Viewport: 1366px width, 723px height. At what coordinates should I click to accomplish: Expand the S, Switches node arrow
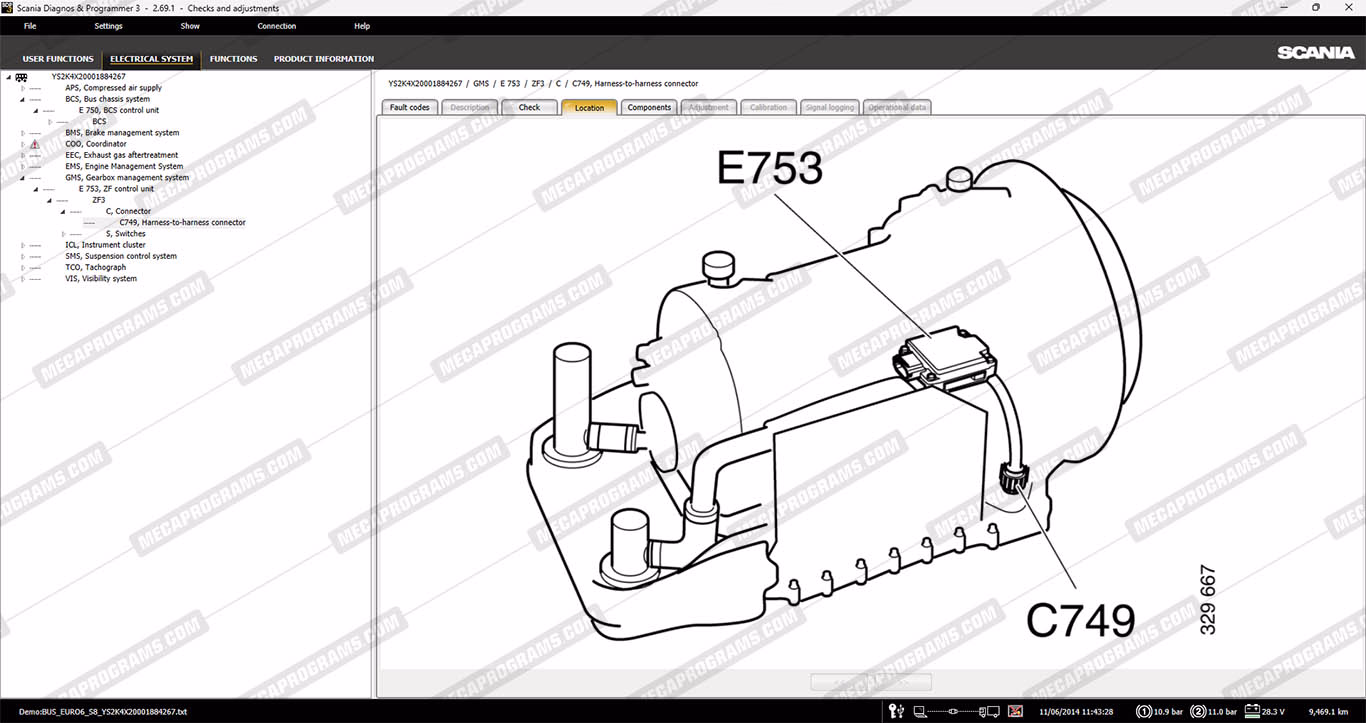coord(63,234)
